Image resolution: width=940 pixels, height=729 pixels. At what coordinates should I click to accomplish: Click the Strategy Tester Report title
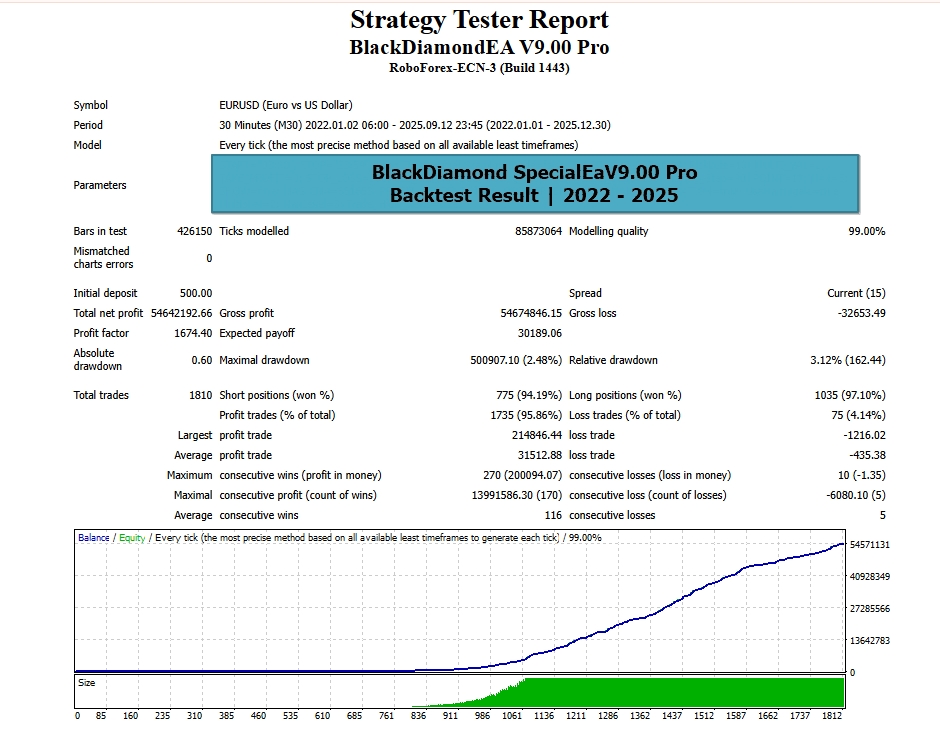click(479, 20)
